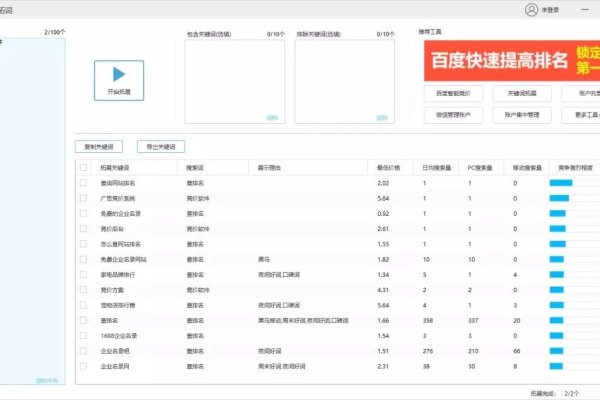Sort by the 日均搜索量 column header
Screen dimensions: 600x400
coord(437,168)
